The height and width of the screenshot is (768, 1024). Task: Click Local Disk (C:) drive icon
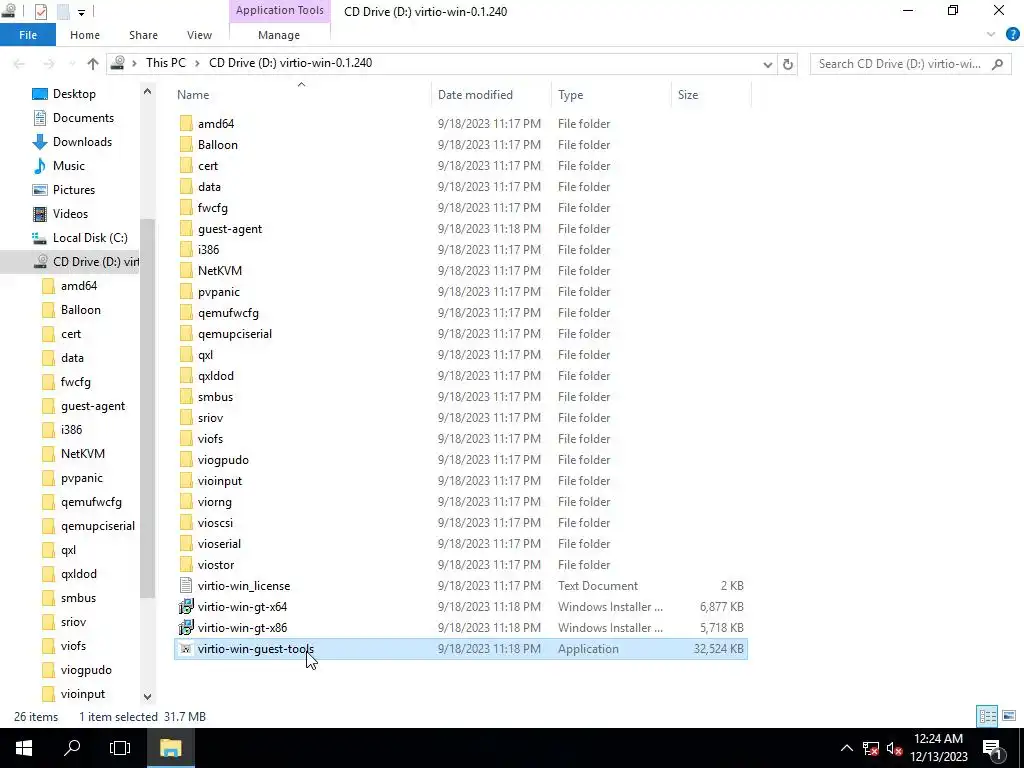click(x=40, y=238)
